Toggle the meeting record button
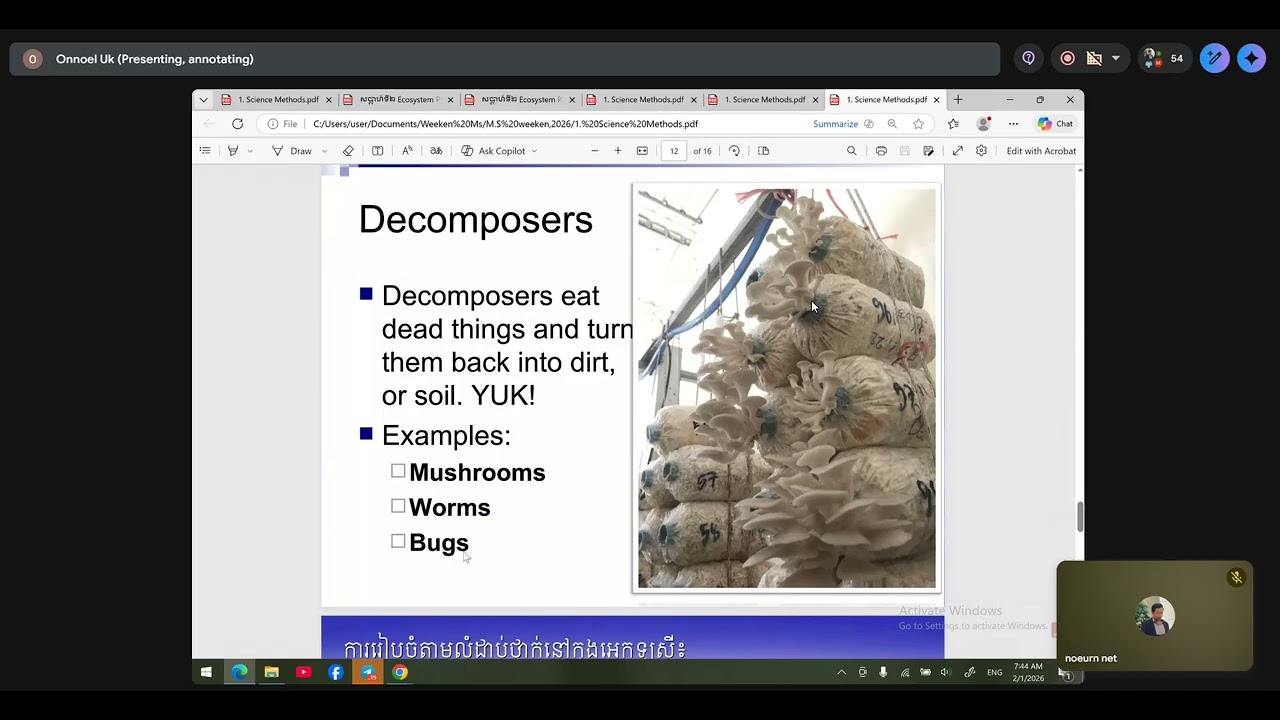 coord(1068,59)
